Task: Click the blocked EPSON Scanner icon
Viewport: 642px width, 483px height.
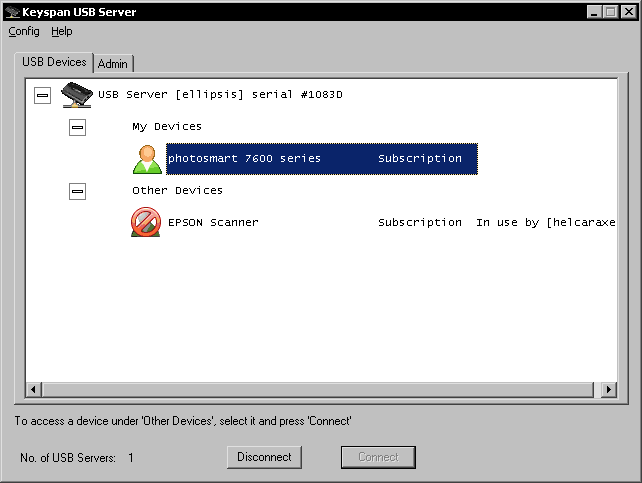Action: point(146,222)
